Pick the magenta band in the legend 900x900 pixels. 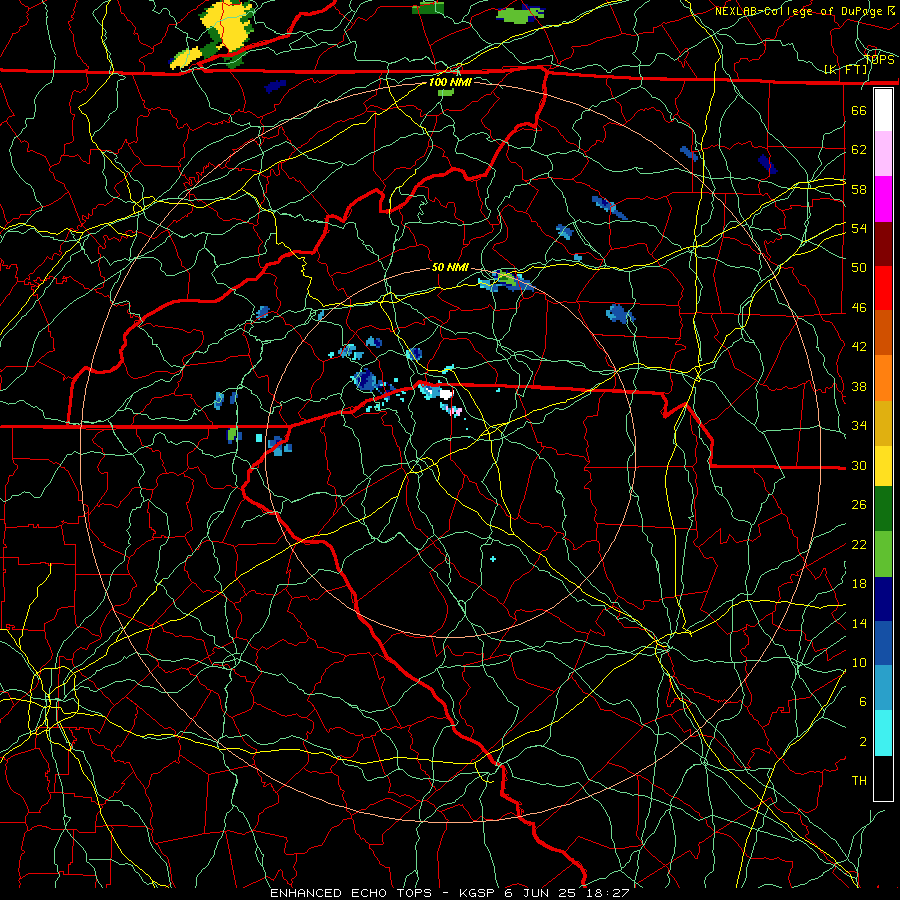click(883, 199)
